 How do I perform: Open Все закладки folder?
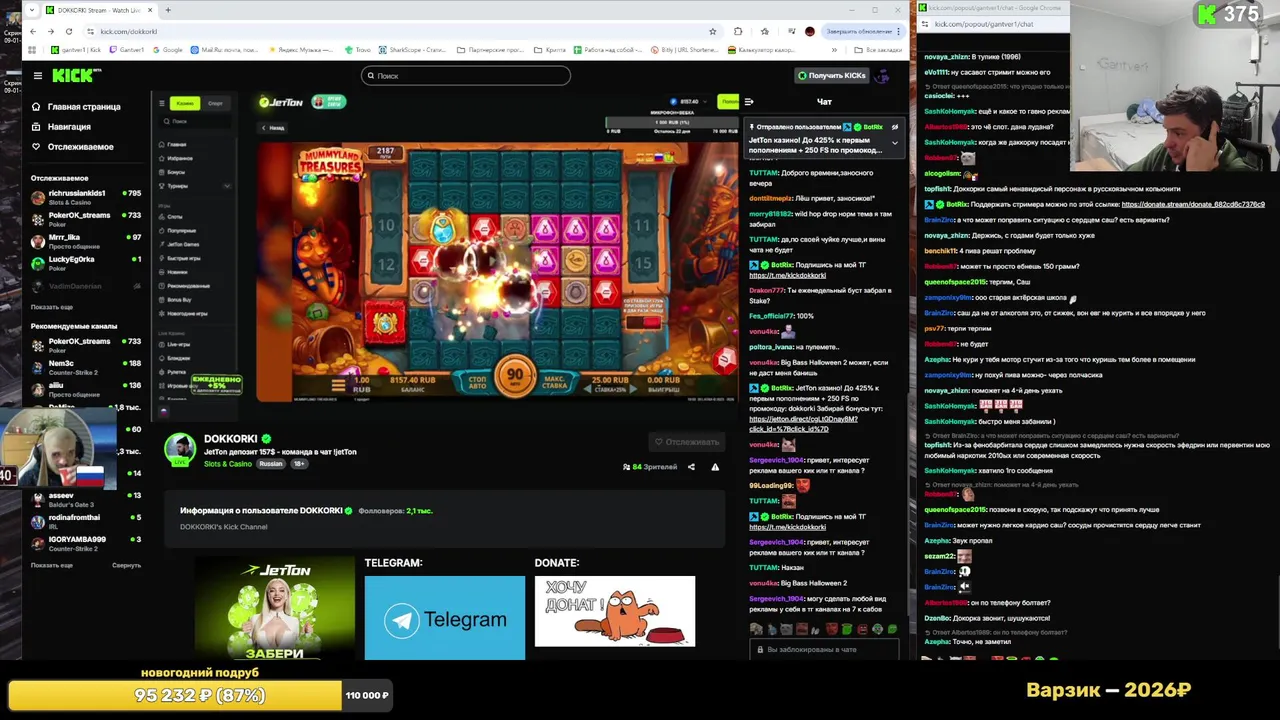[x=878, y=49]
